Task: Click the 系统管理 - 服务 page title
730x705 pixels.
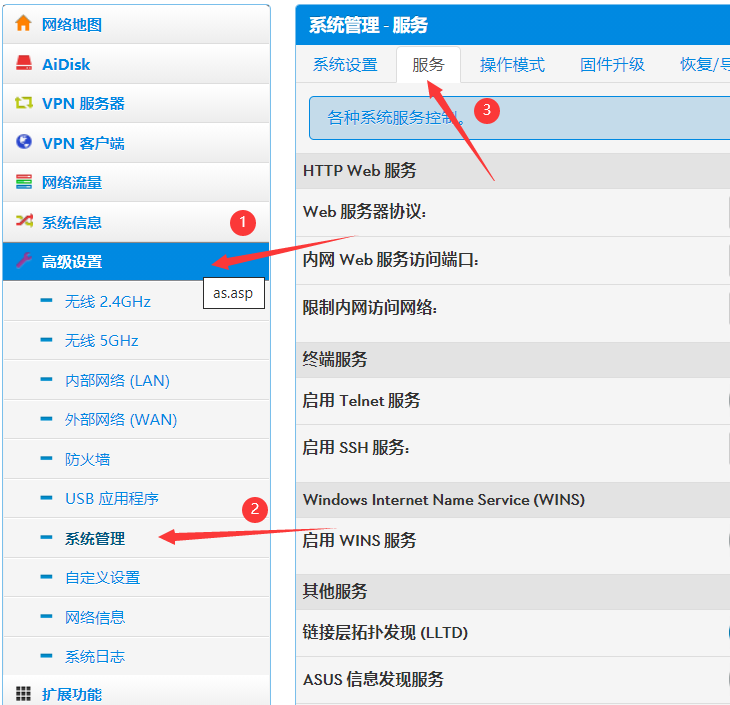Action: click(368, 25)
